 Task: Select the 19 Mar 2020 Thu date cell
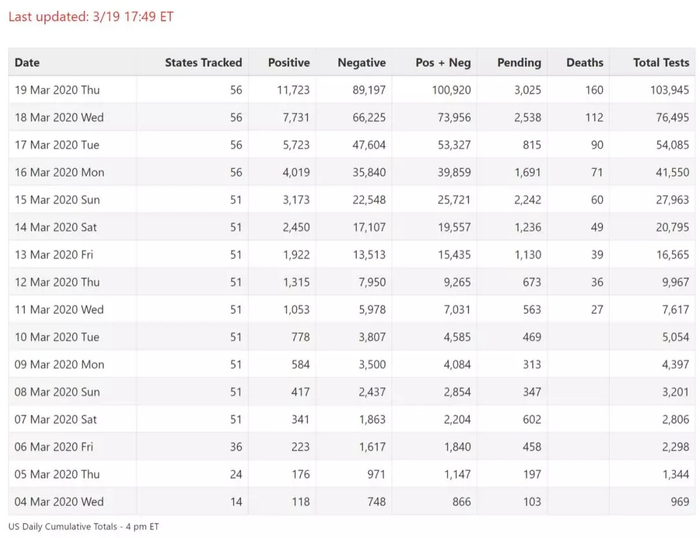point(57,90)
